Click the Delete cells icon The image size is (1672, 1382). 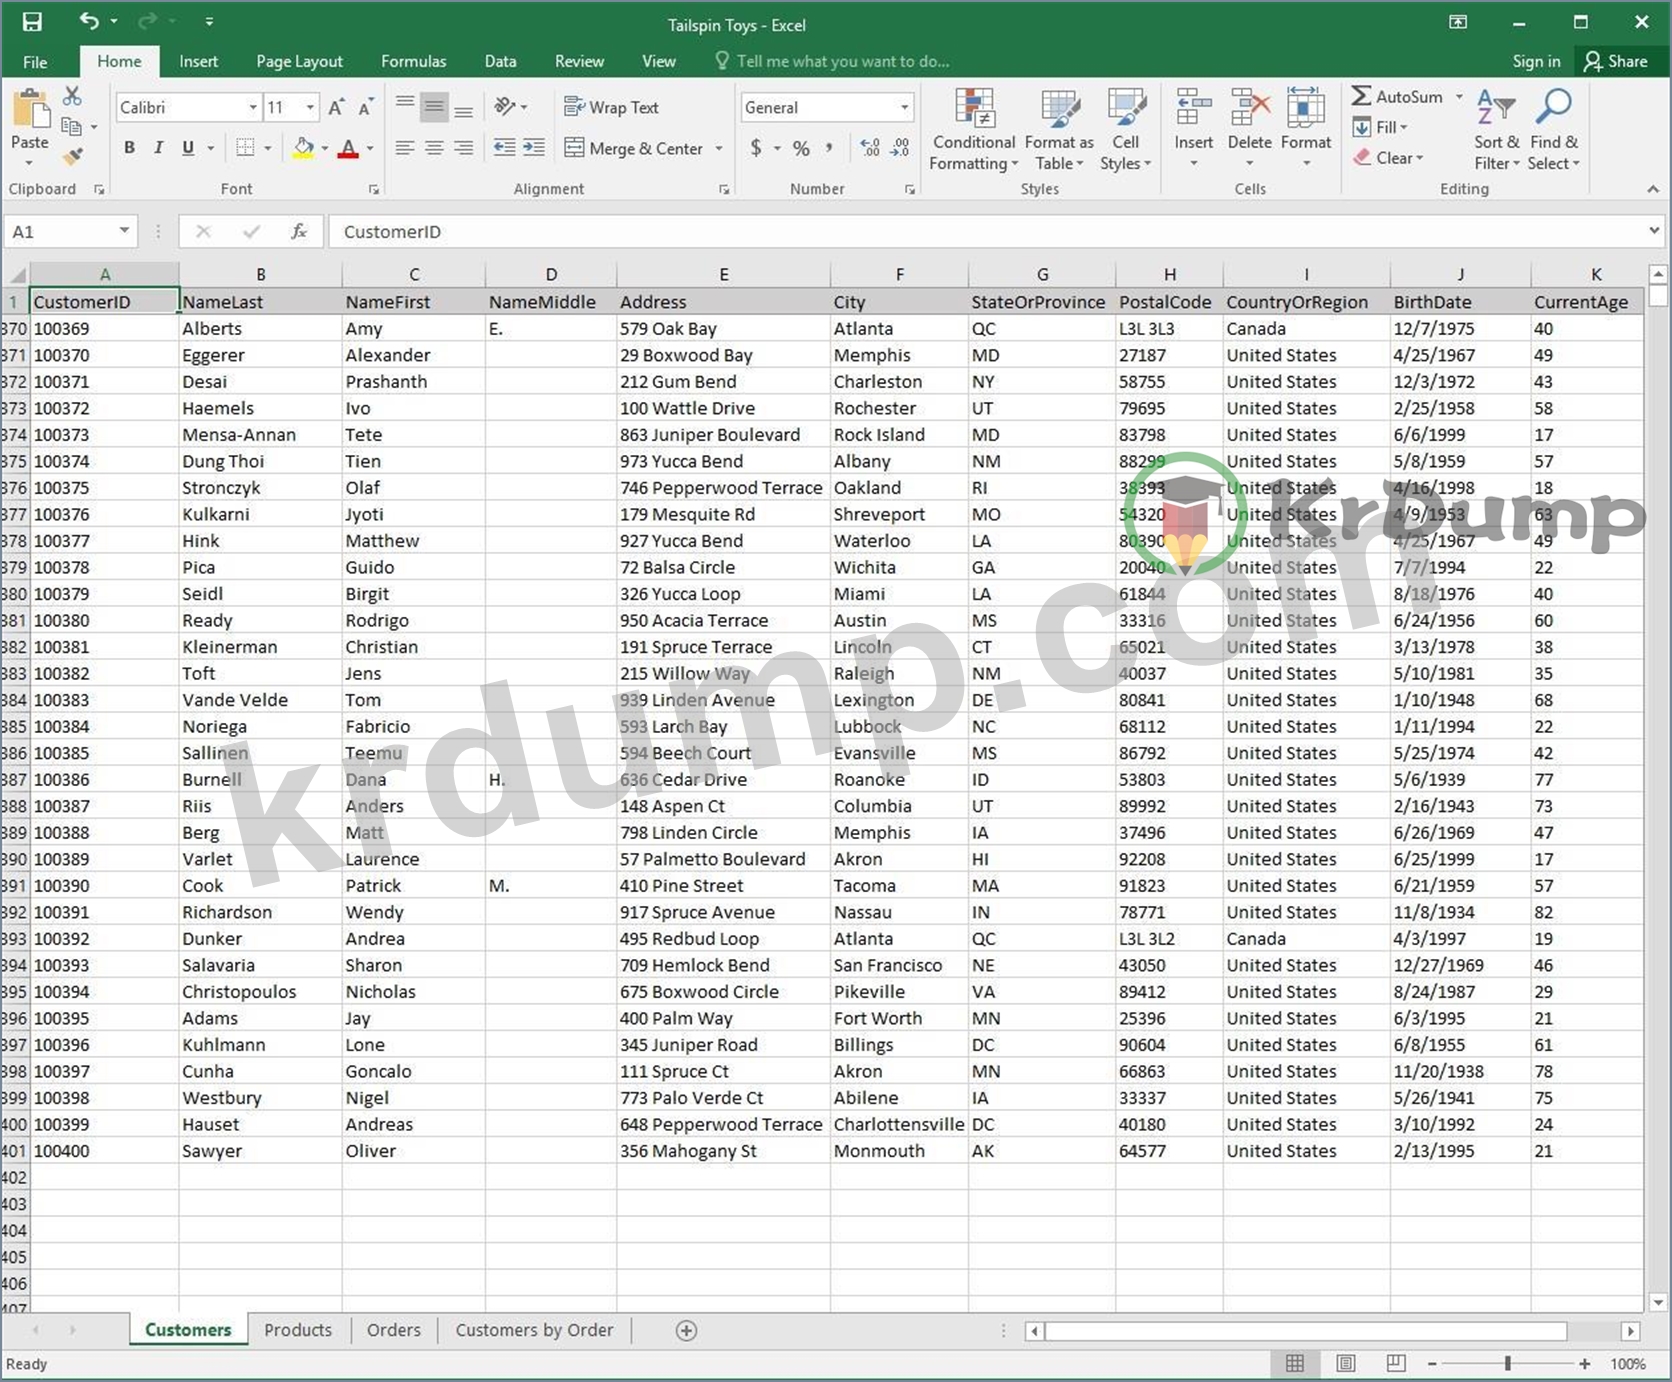(1250, 108)
